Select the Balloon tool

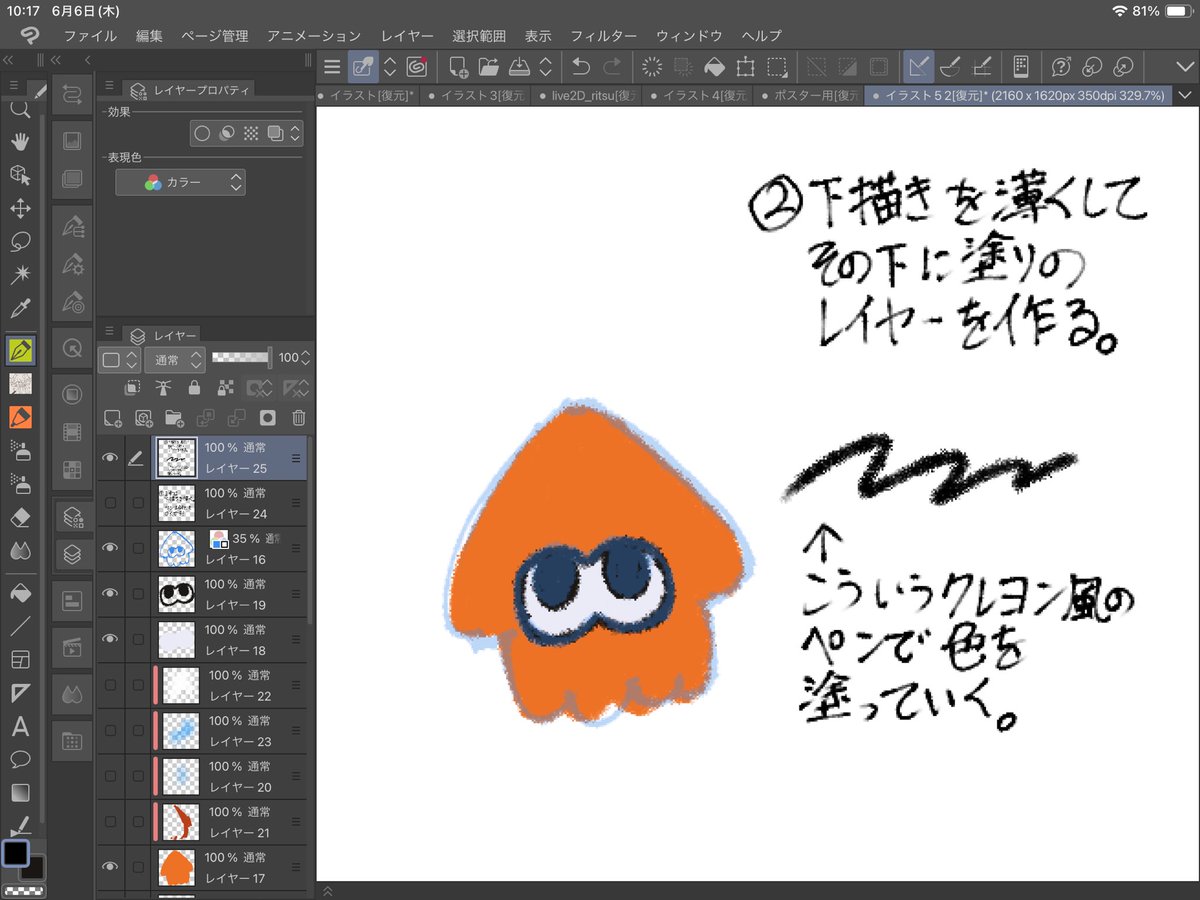point(20,759)
